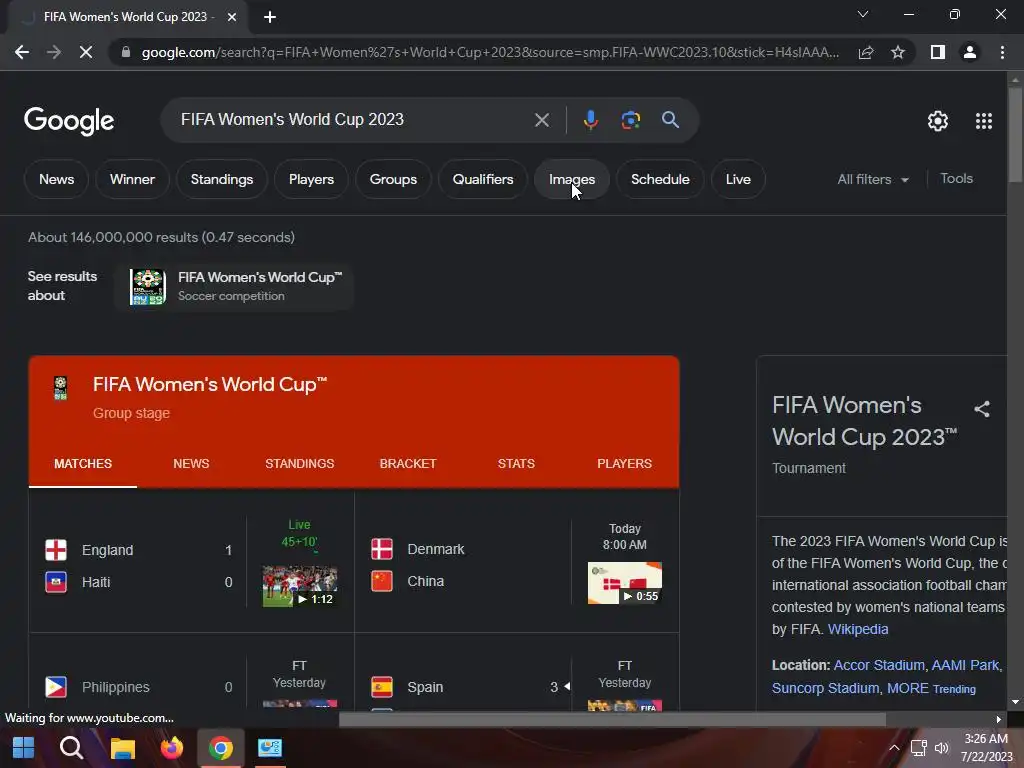Open the NEWS tab in sports card
1024x768 pixels.
click(191, 464)
